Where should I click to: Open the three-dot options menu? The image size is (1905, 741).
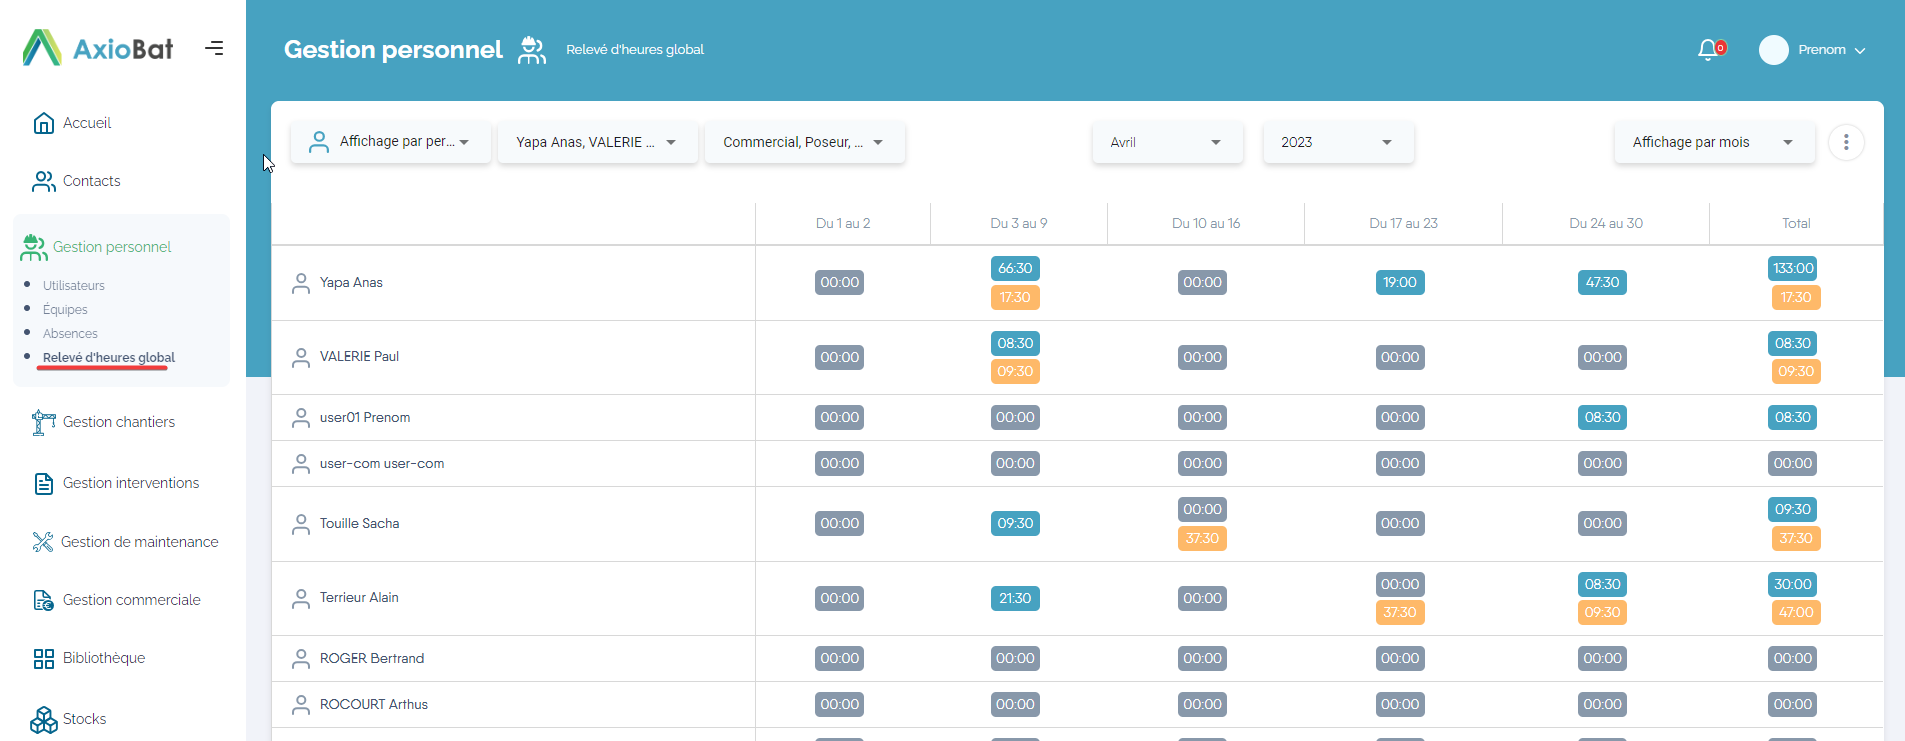point(1845,143)
